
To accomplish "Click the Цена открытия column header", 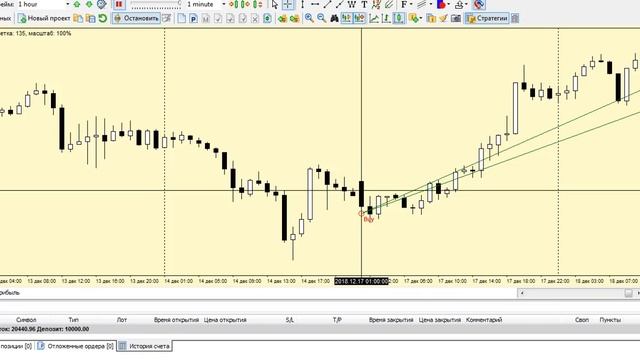I will [225, 320].
